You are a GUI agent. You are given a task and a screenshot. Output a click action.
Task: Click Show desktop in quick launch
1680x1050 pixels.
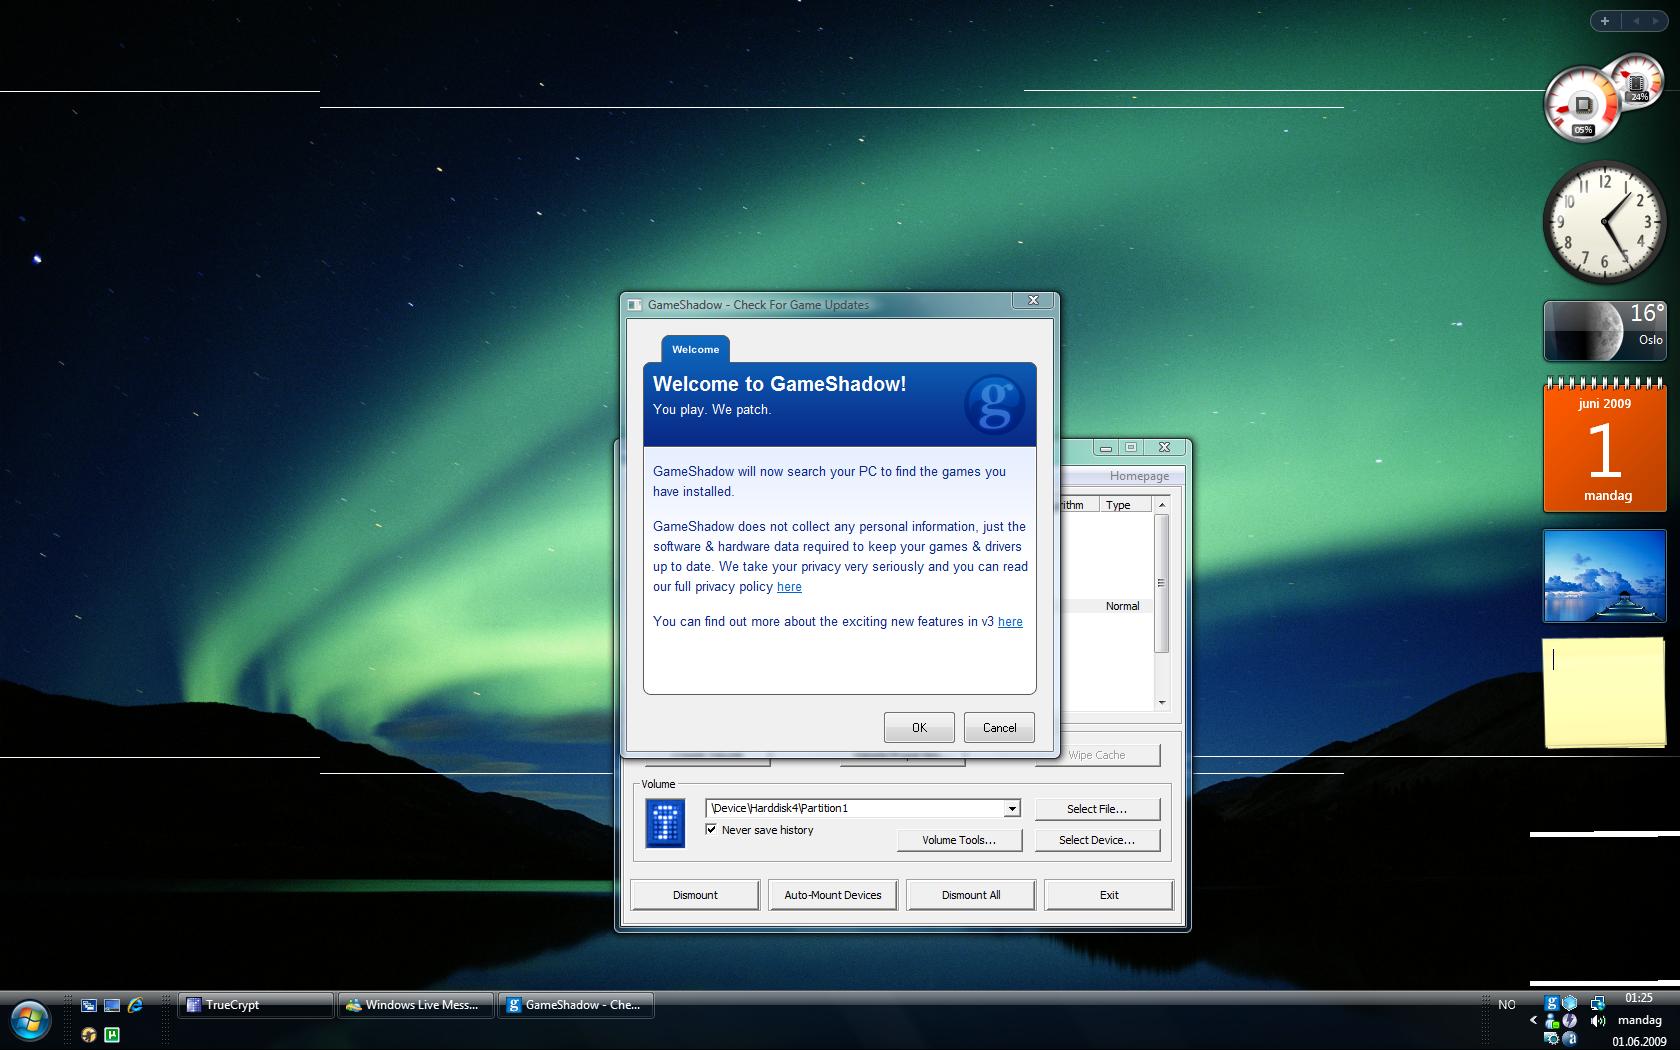(112, 1005)
